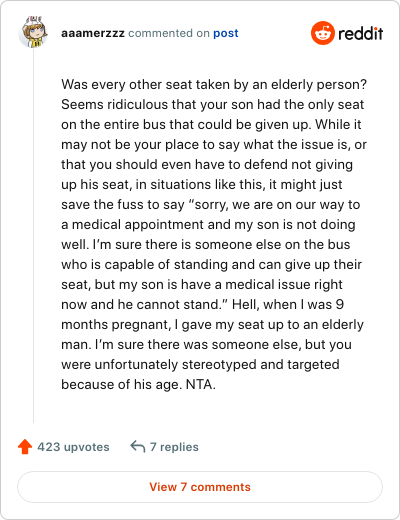
Task: Click the "NTA." verdict in the comment
Action: (201, 384)
